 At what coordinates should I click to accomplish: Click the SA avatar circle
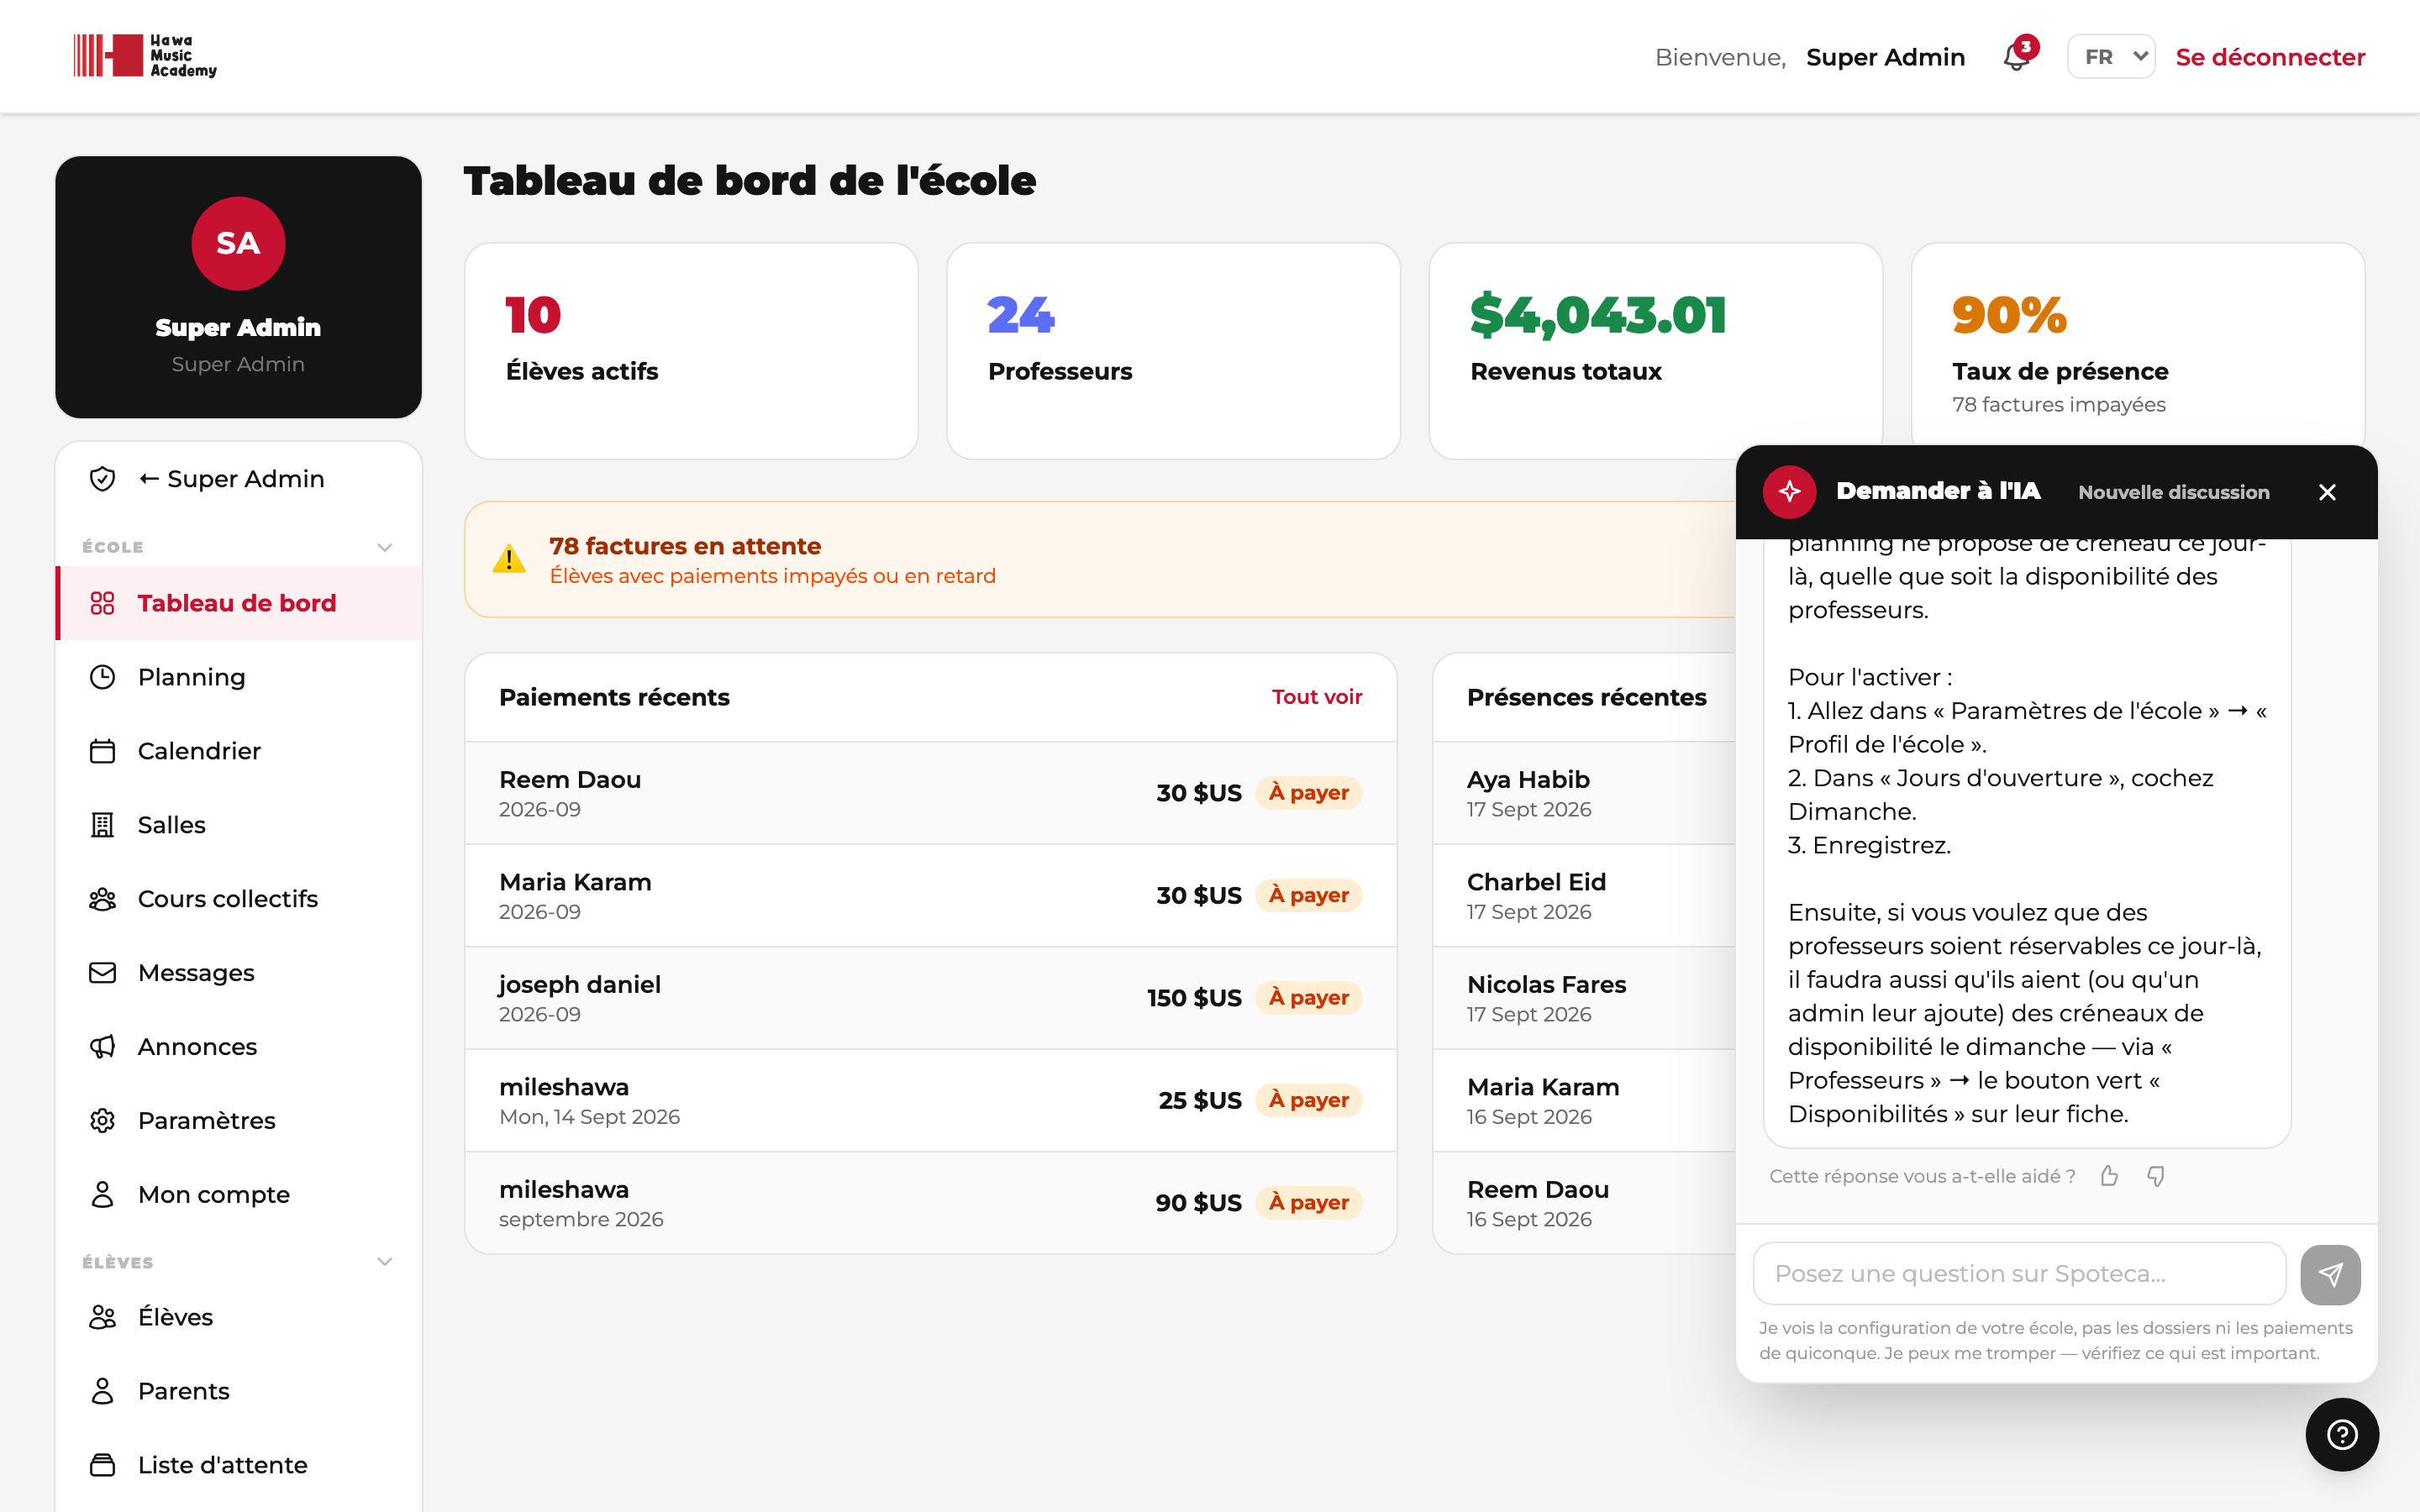238,243
